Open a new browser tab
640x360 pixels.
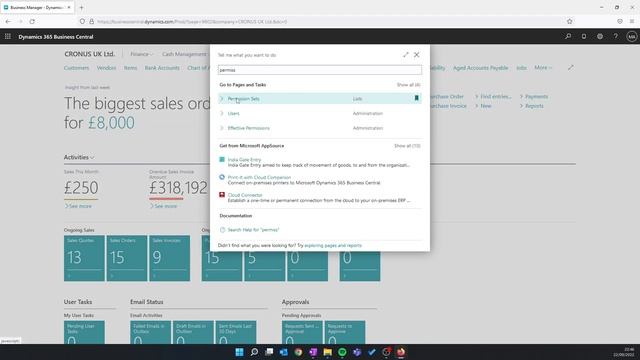[x=81, y=7]
